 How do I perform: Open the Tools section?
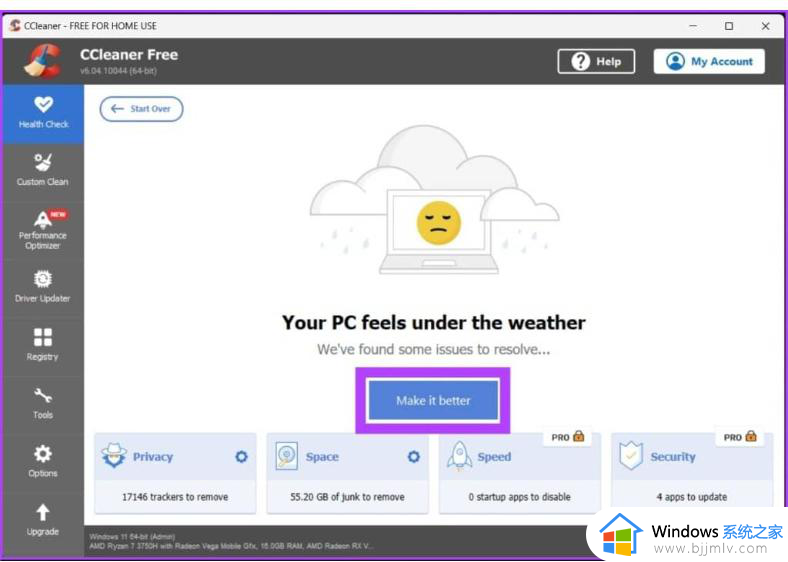coord(43,404)
